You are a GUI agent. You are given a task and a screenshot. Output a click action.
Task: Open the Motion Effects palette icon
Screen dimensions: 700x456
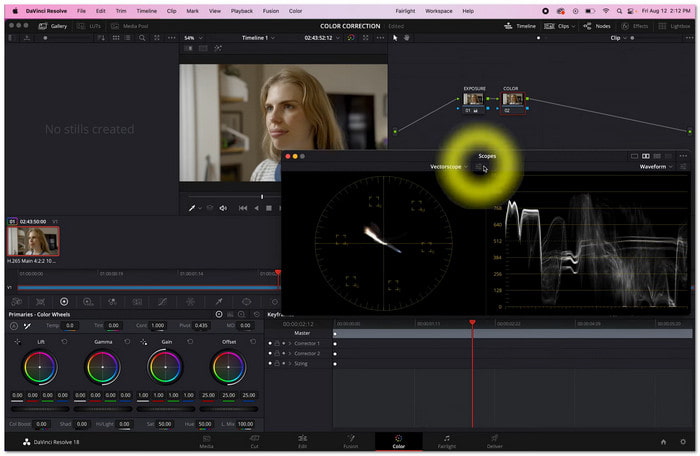tap(137, 302)
